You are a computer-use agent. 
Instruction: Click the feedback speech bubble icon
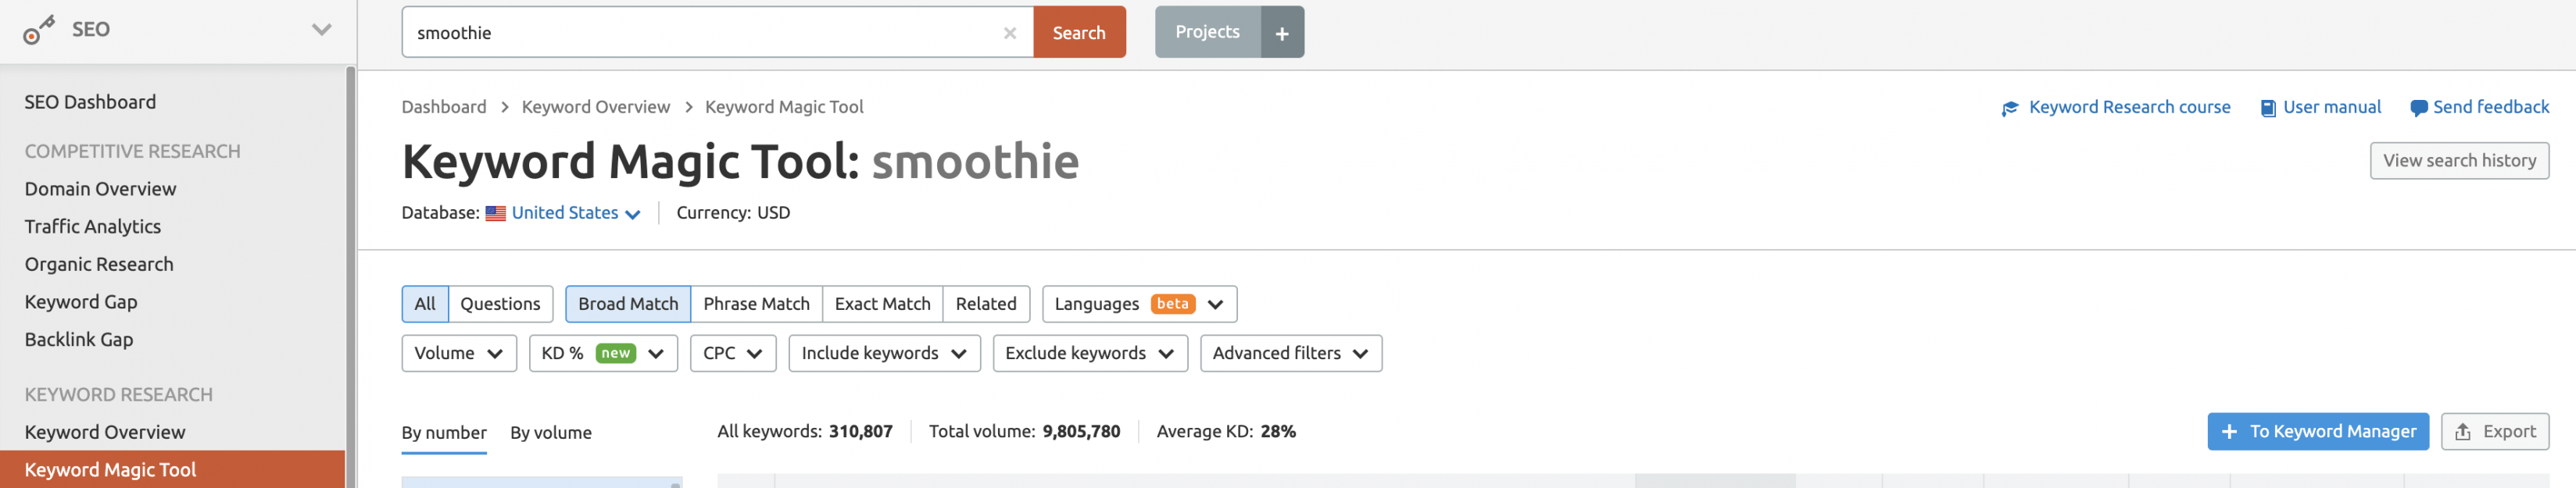click(x=2418, y=108)
